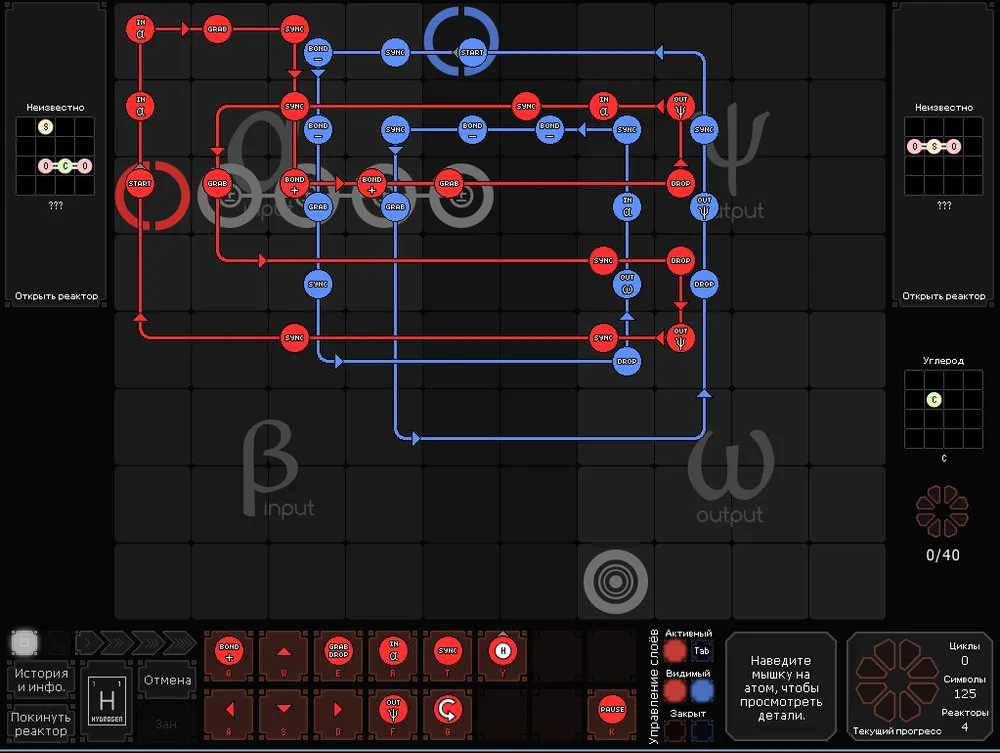
Task: Click the dark step button beside the stop button
Action: [56, 642]
